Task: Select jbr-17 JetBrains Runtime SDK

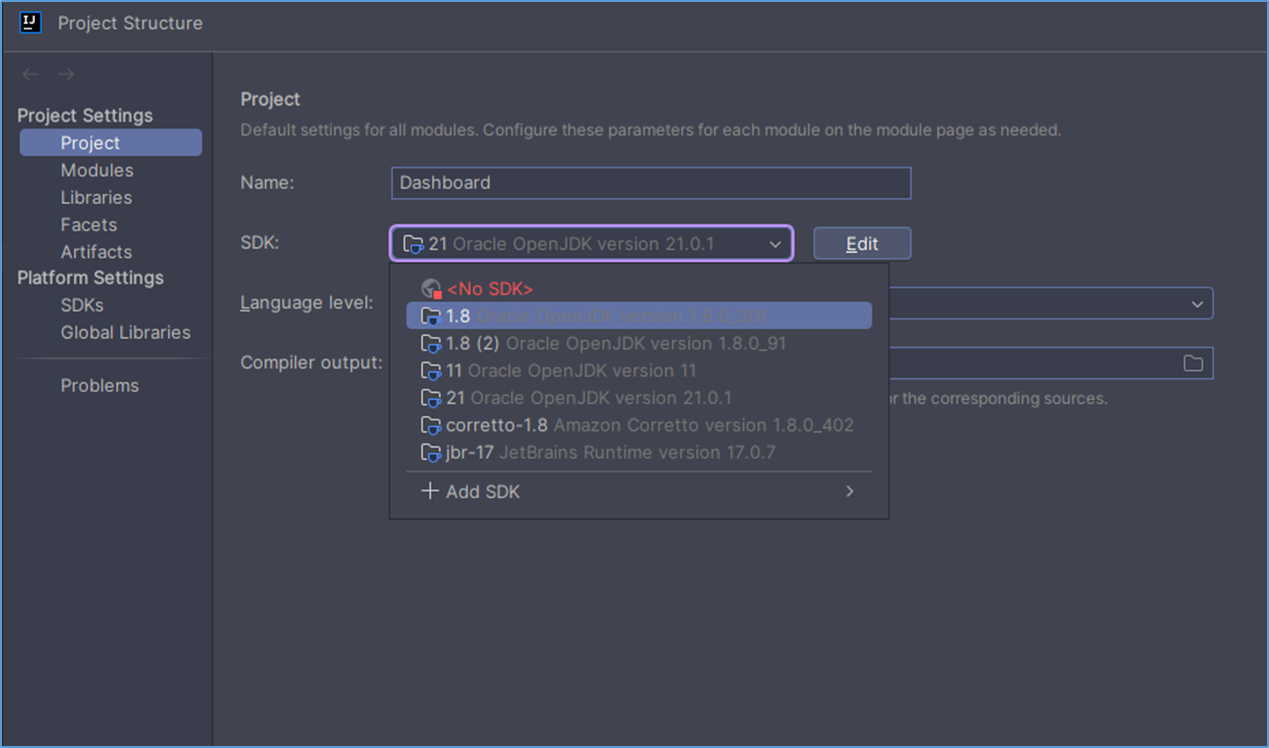Action: [x=639, y=453]
